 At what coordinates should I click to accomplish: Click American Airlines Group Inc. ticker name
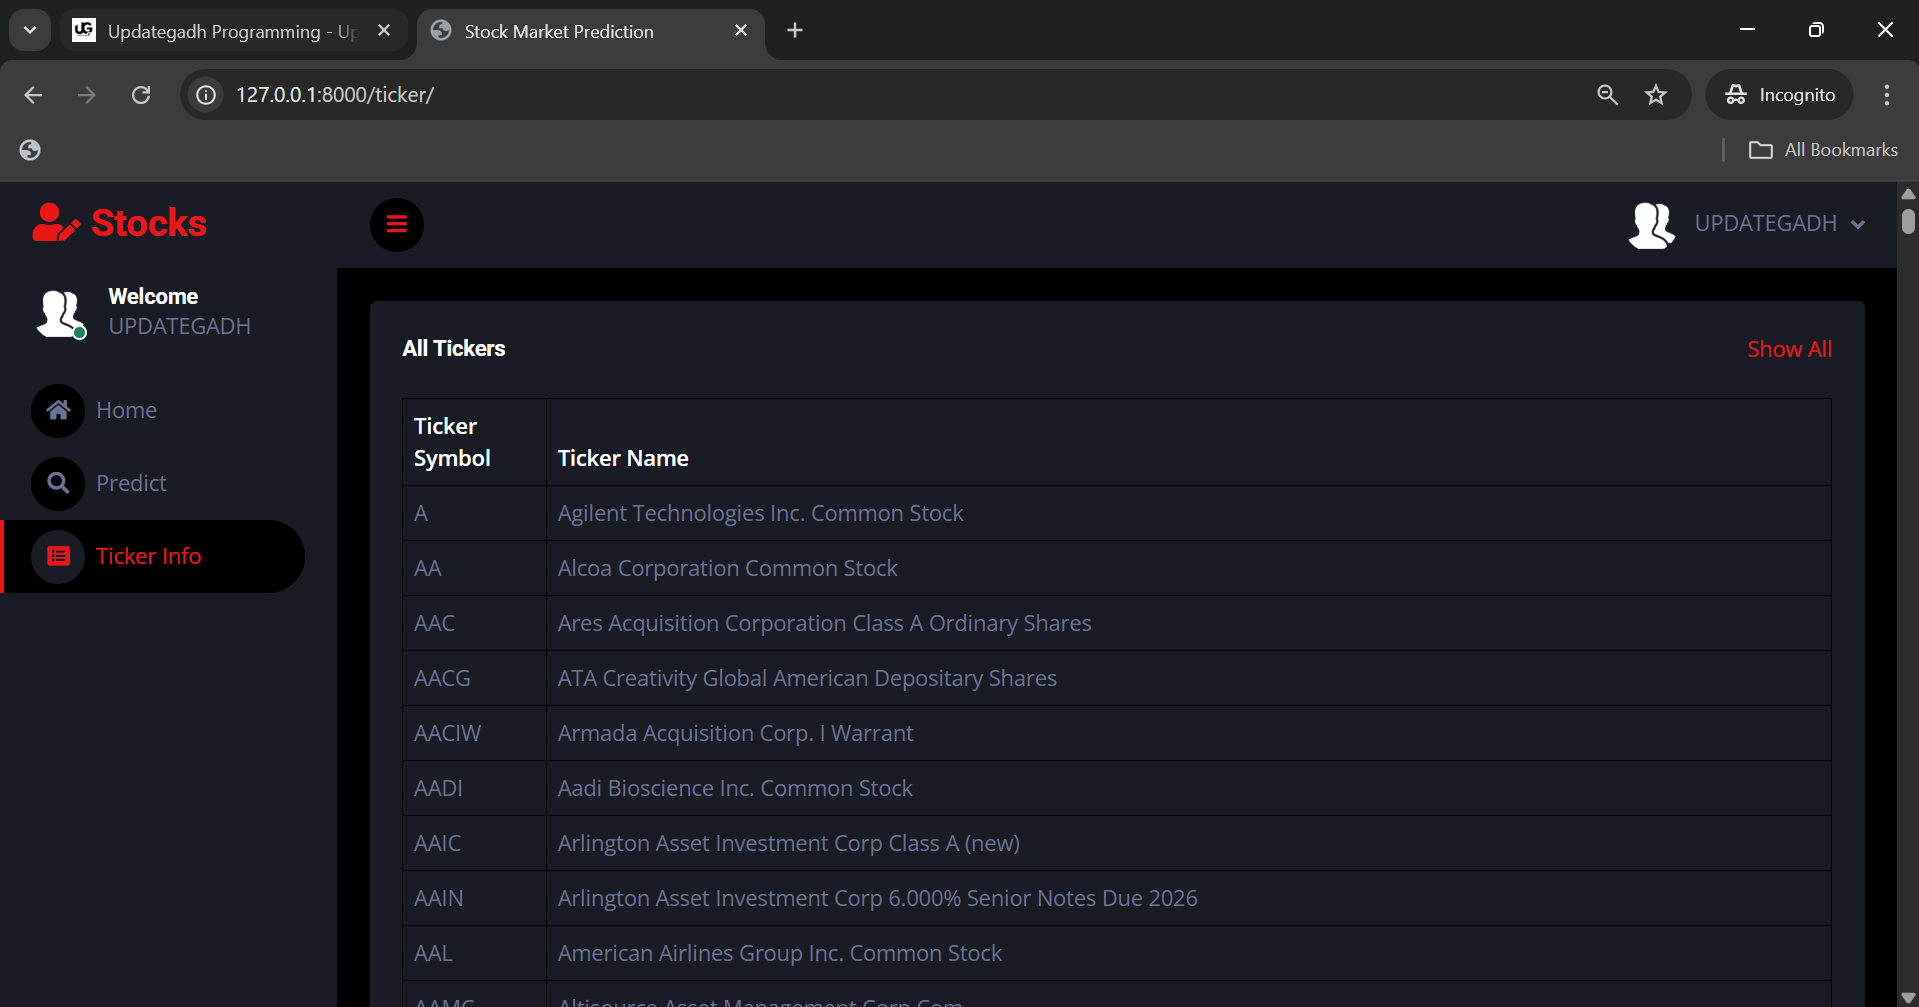[779, 953]
